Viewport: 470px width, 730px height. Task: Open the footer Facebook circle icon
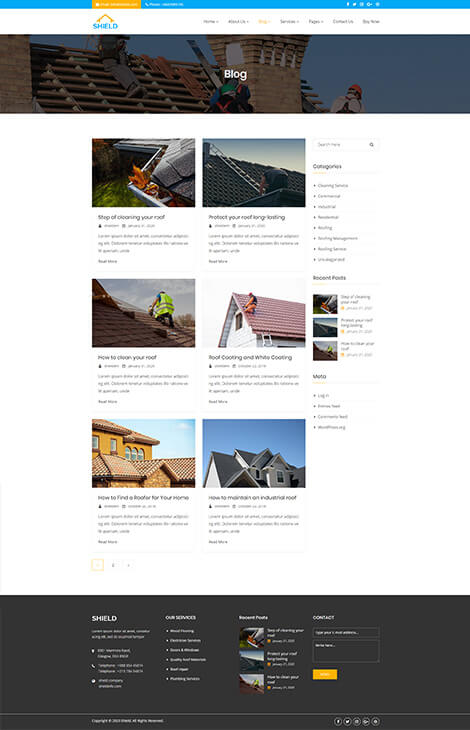pos(338,721)
